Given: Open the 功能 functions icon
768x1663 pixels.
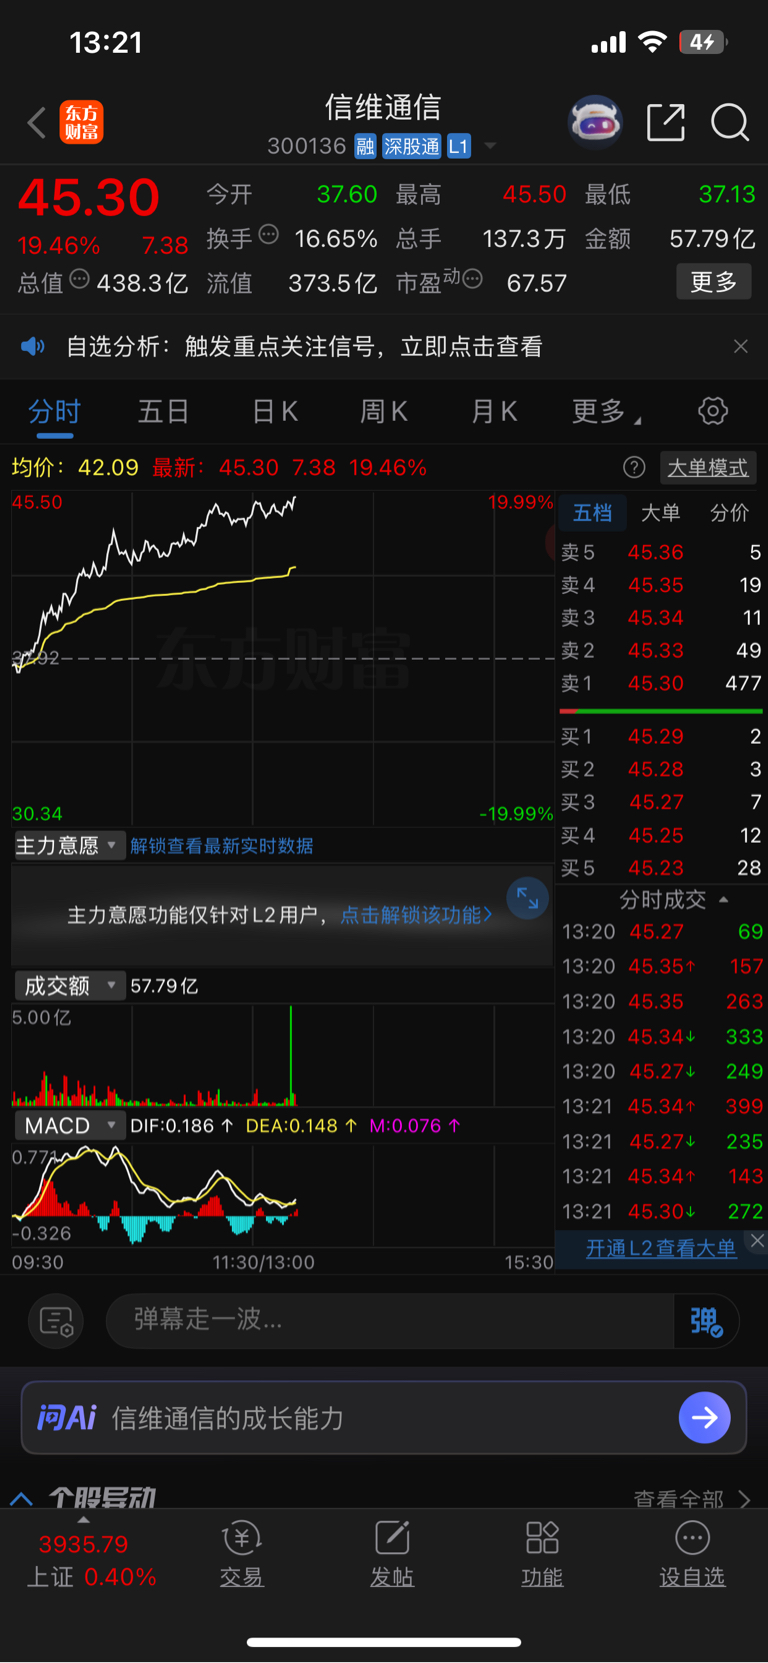Looking at the screenshot, I should tap(542, 1554).
